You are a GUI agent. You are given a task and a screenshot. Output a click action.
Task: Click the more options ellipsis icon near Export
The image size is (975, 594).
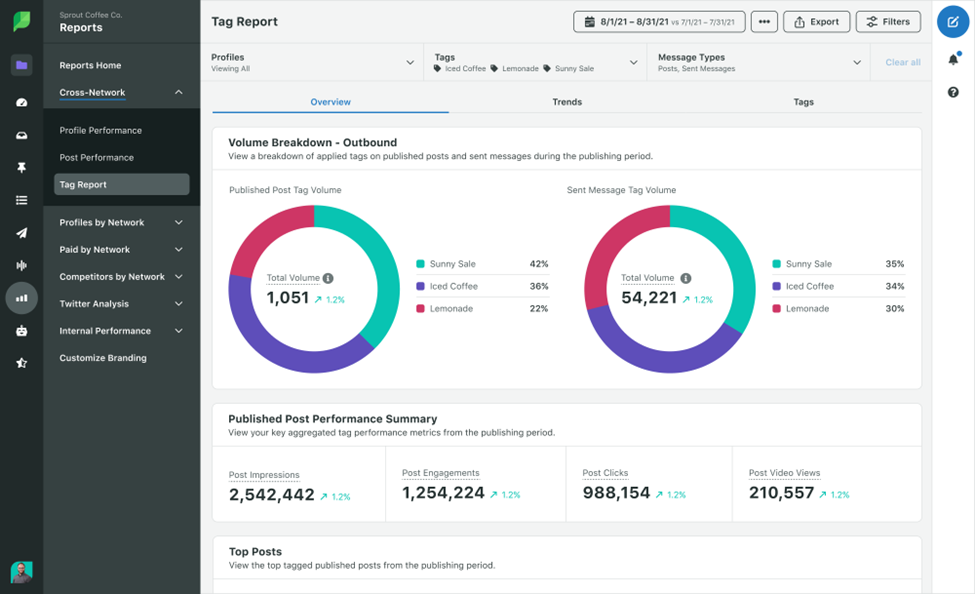[764, 21]
